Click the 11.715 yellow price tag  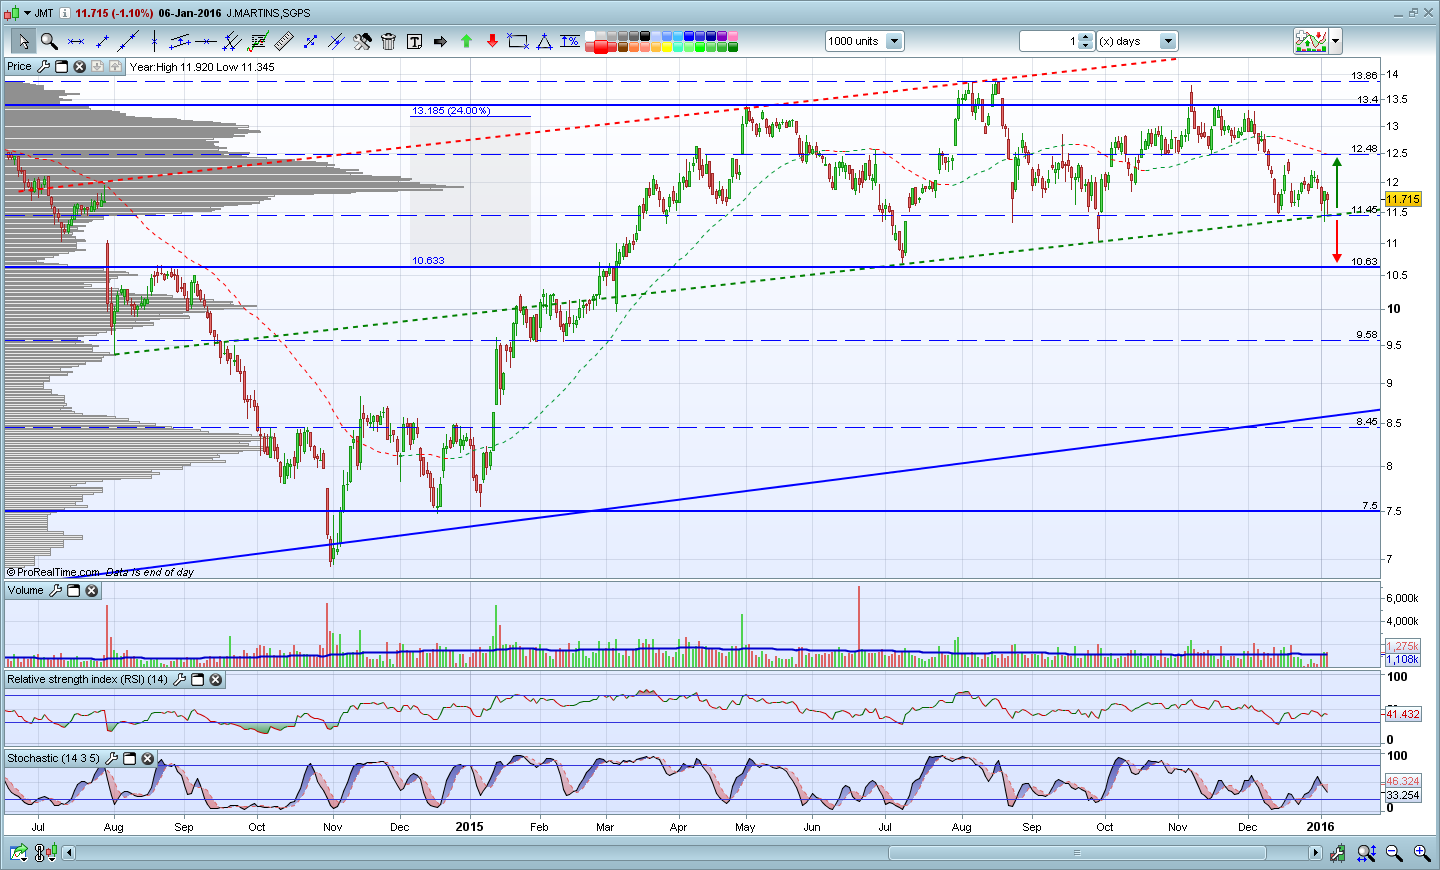click(1402, 199)
